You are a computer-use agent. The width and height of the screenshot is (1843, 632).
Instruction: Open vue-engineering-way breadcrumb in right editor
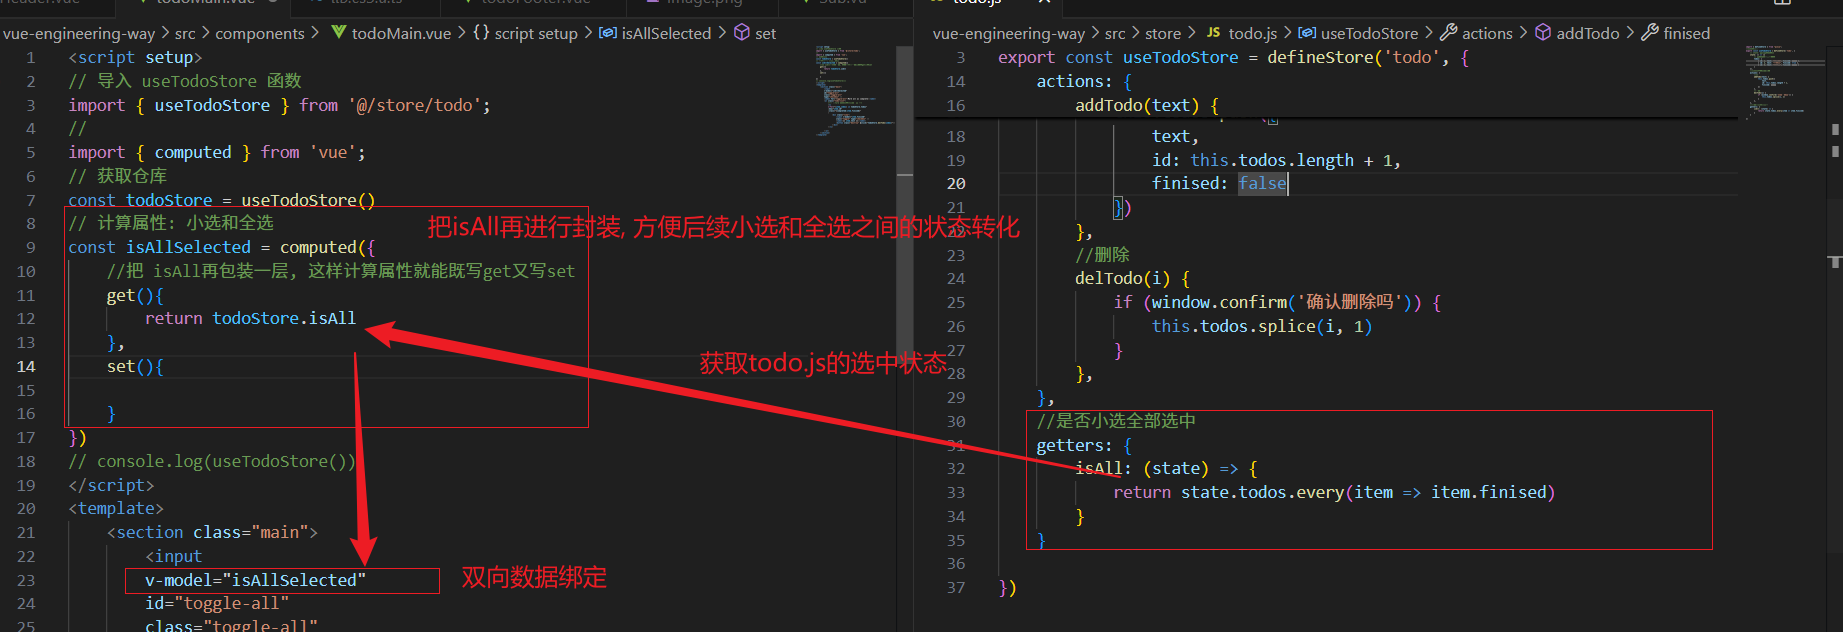(x=1009, y=33)
